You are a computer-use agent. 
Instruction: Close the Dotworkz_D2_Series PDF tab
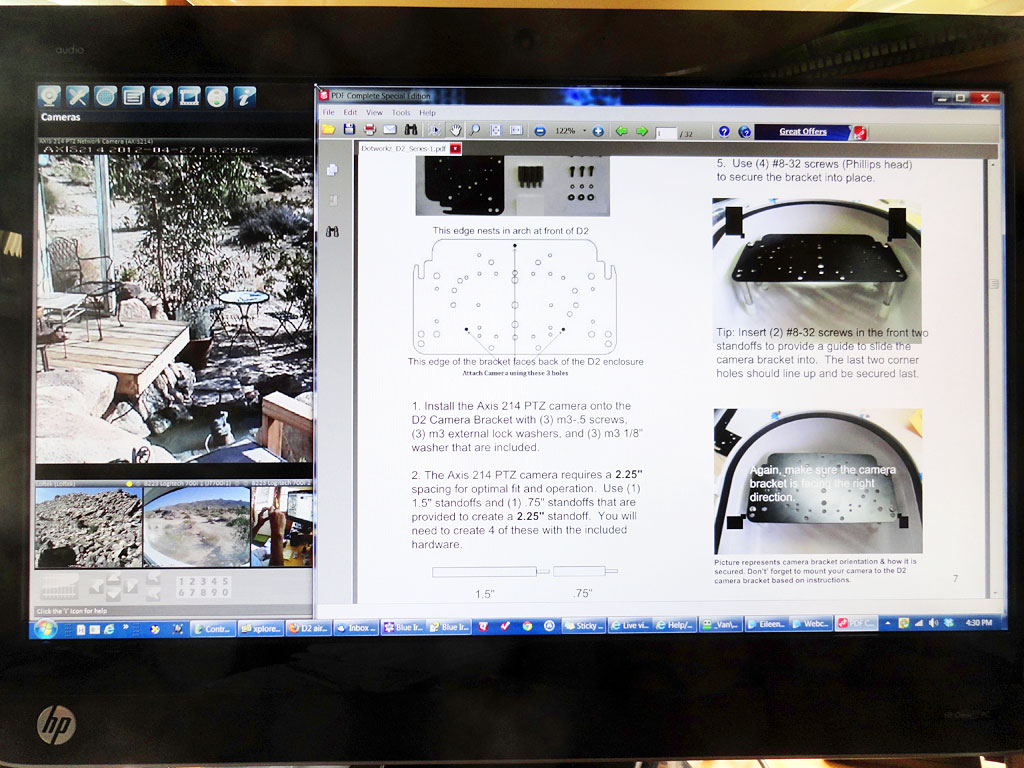(x=455, y=148)
